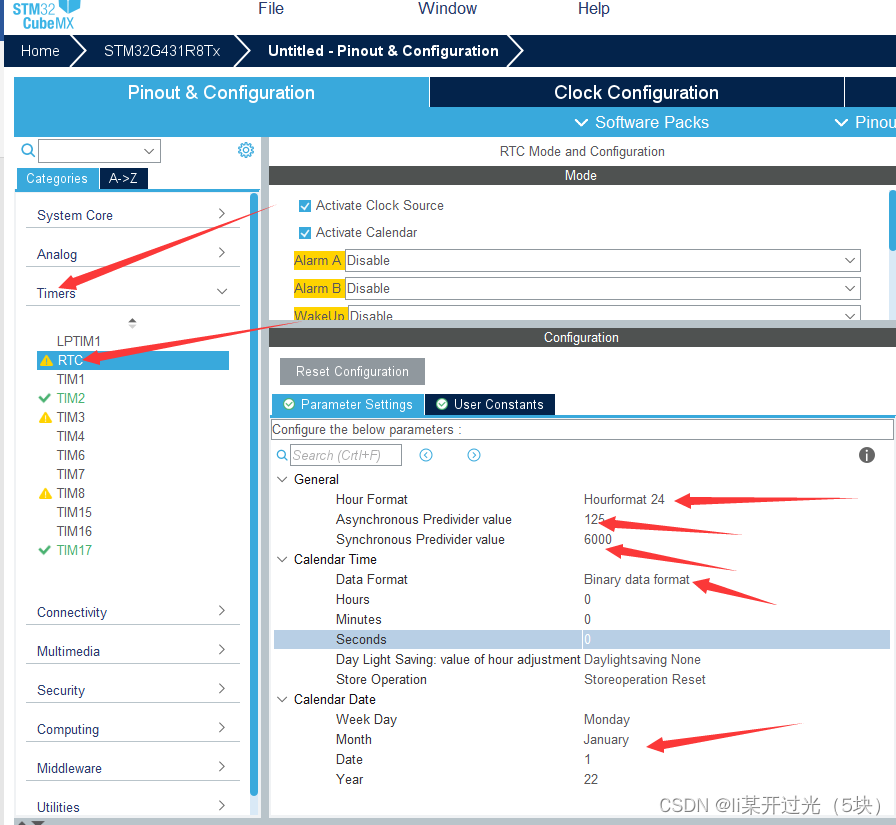Click the Timers list sort arrows icon
The image size is (896, 825).
[x=132, y=323]
